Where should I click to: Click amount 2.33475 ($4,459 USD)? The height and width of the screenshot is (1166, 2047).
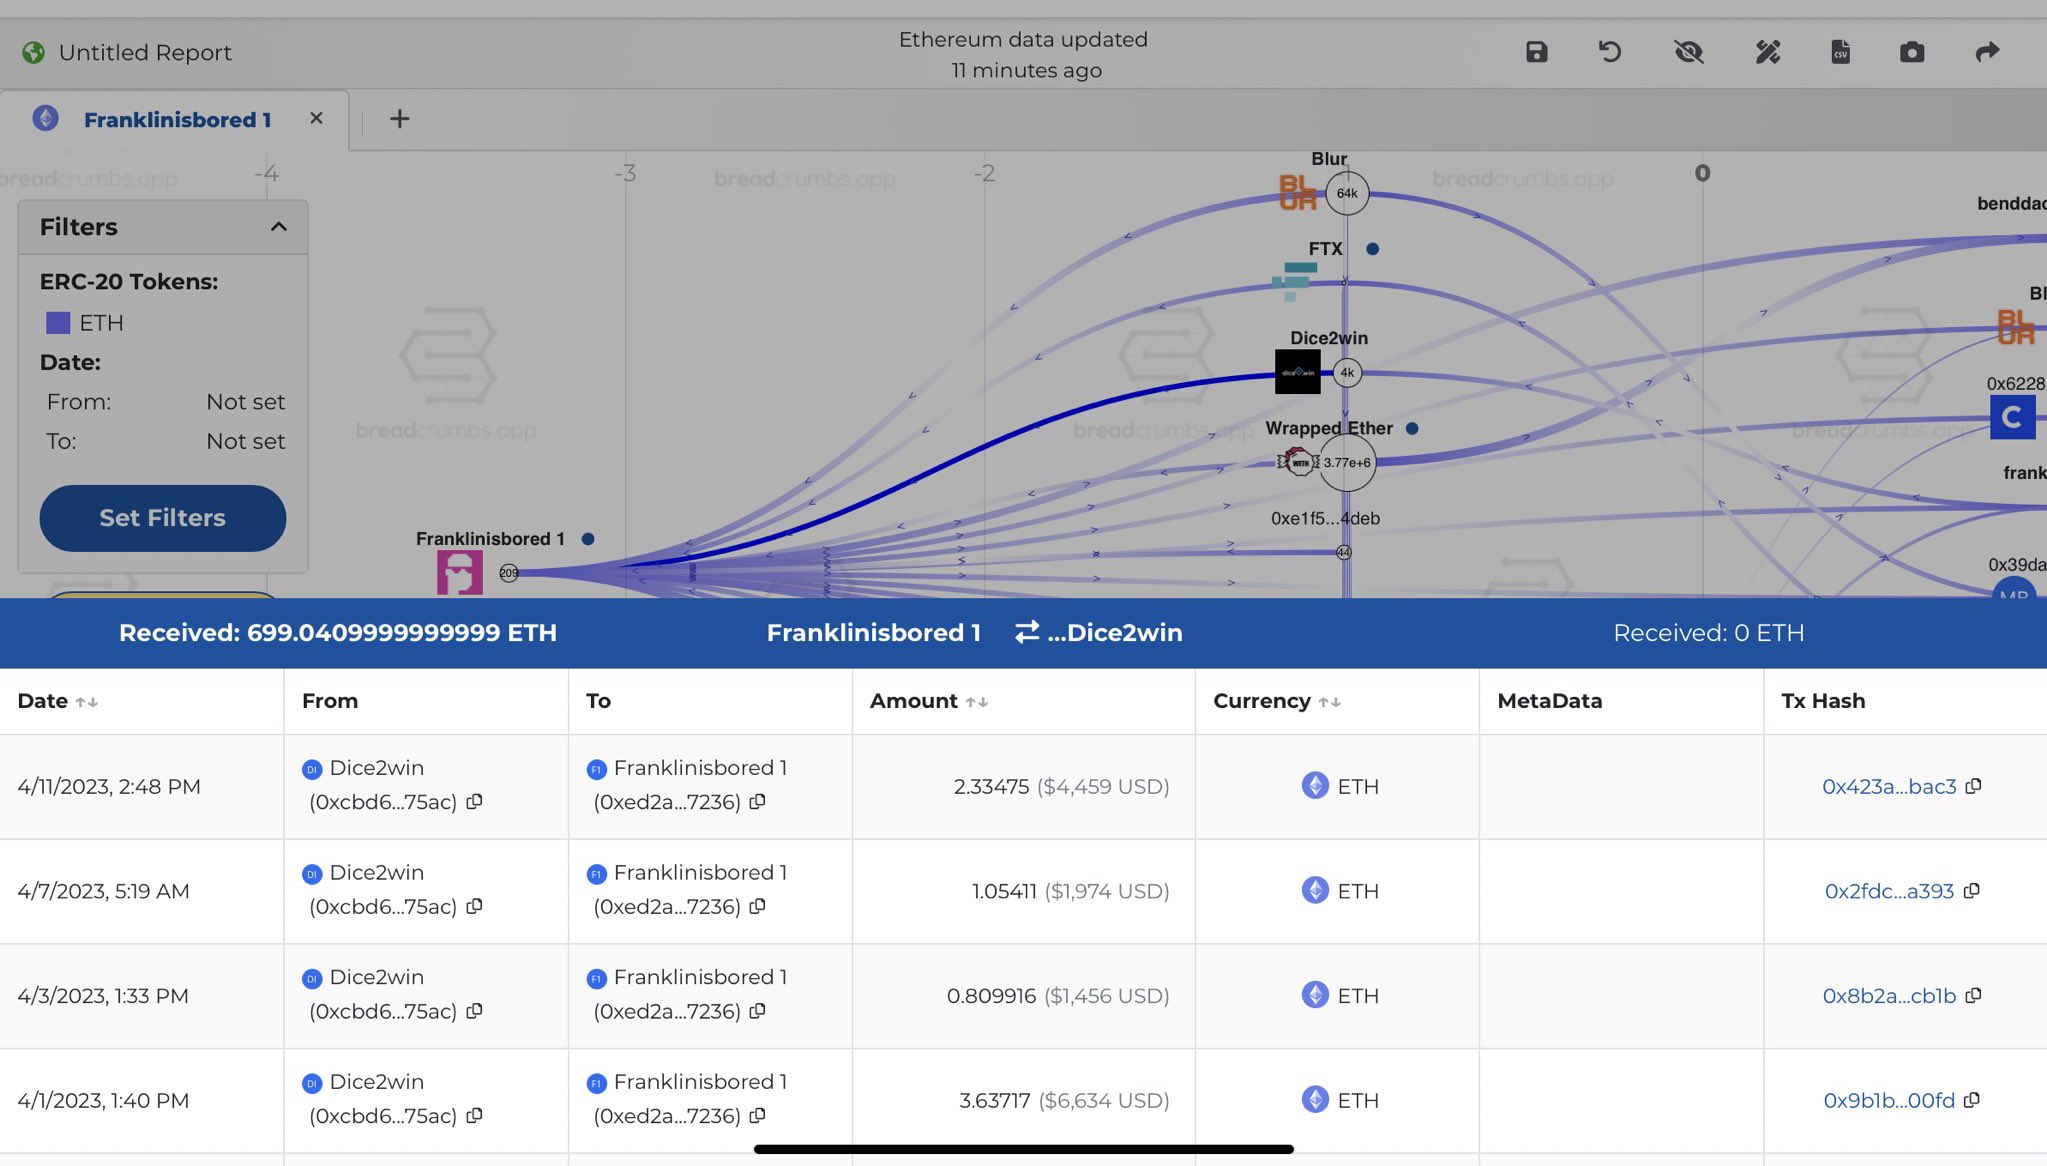pyautogui.click(x=1061, y=786)
